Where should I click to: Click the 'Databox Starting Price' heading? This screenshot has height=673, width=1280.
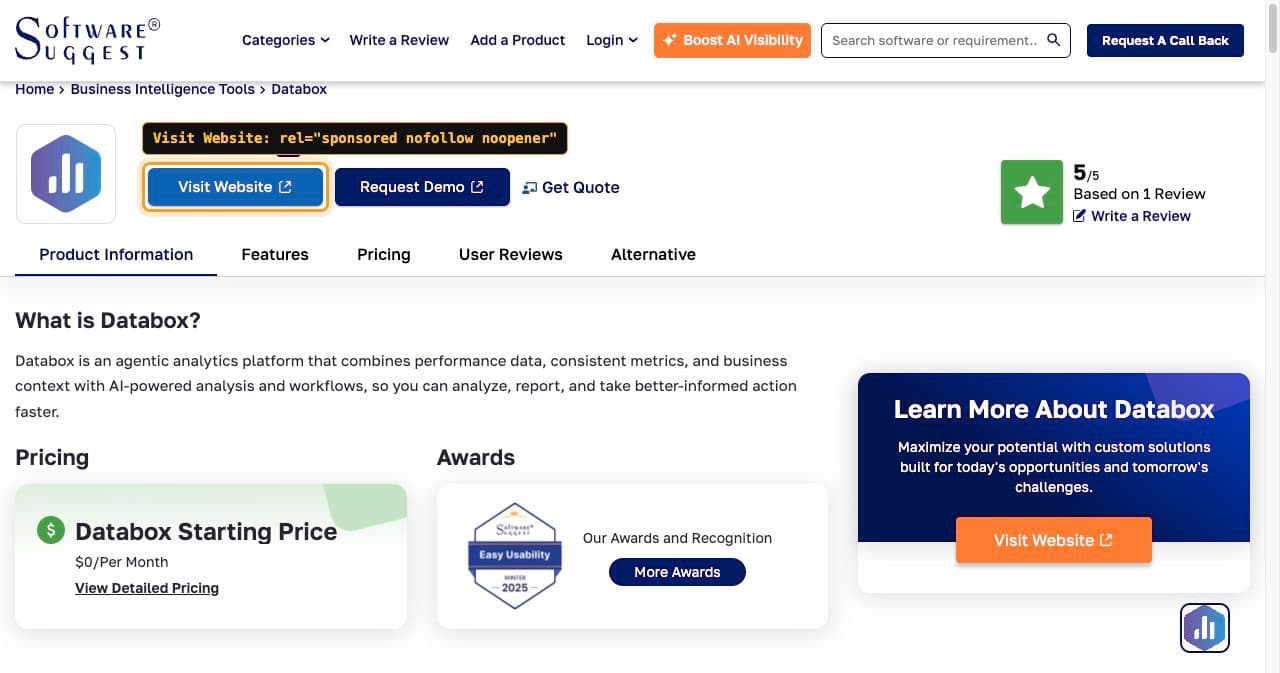pyautogui.click(x=206, y=531)
